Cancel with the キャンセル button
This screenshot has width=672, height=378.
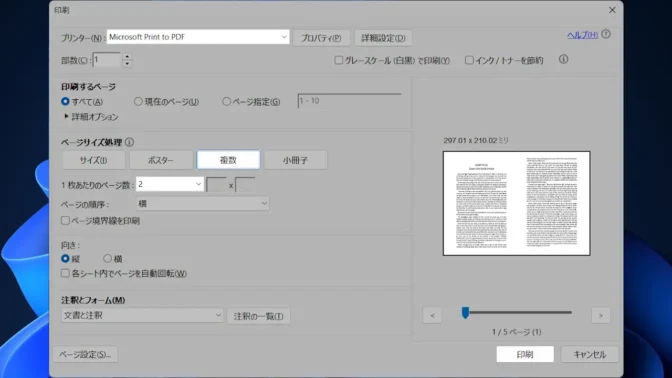click(x=590, y=354)
